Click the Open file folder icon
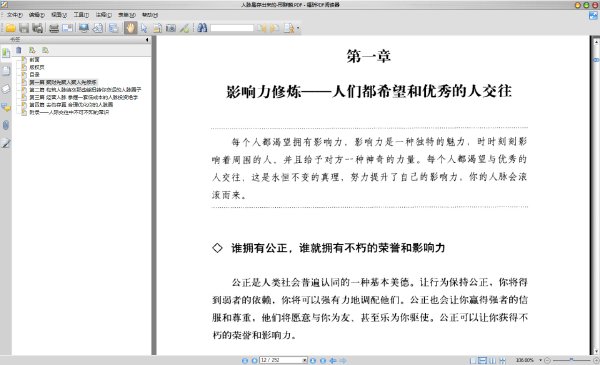 click(x=10, y=28)
